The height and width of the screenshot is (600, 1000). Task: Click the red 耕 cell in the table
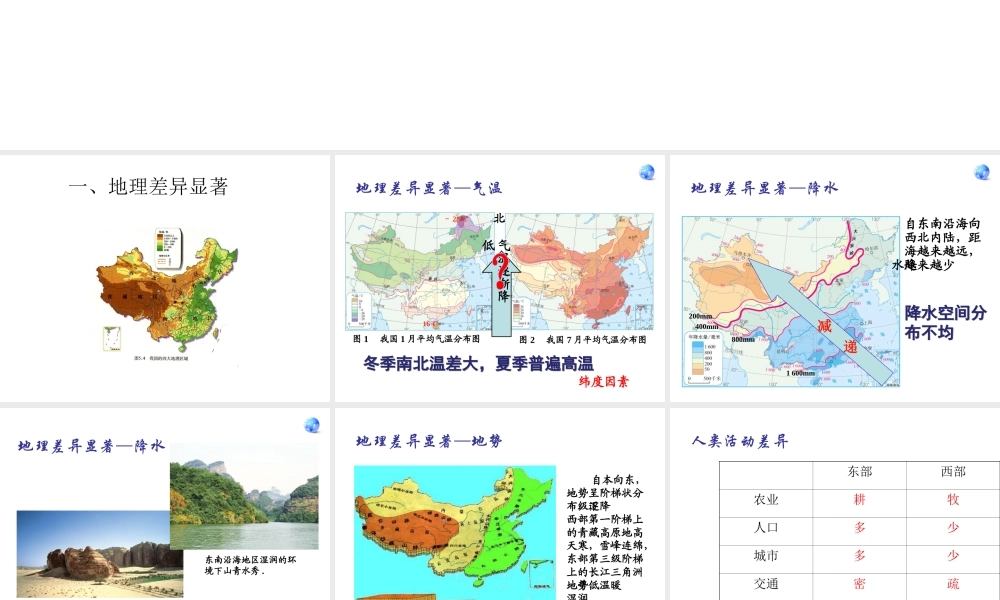[x=859, y=500]
